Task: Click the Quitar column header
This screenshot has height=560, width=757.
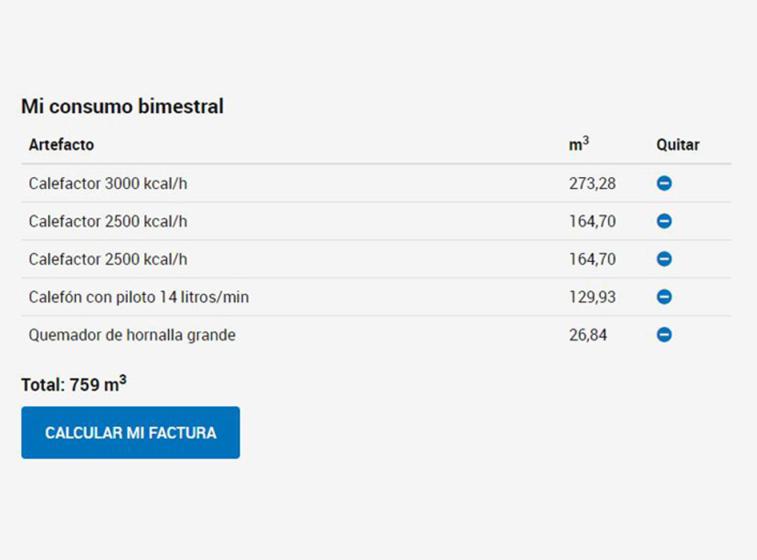Action: 678,145
